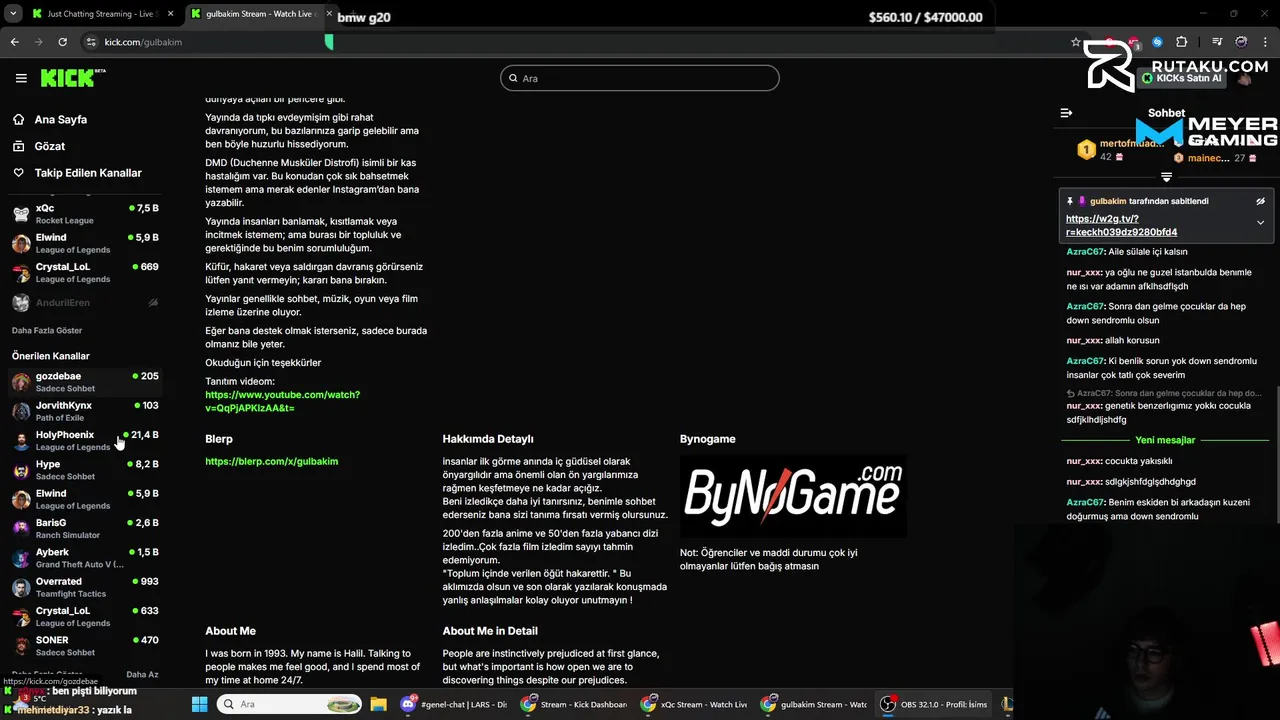Open mertofmuad top gifter entry
This screenshot has height=720, width=1280.
(1120, 150)
